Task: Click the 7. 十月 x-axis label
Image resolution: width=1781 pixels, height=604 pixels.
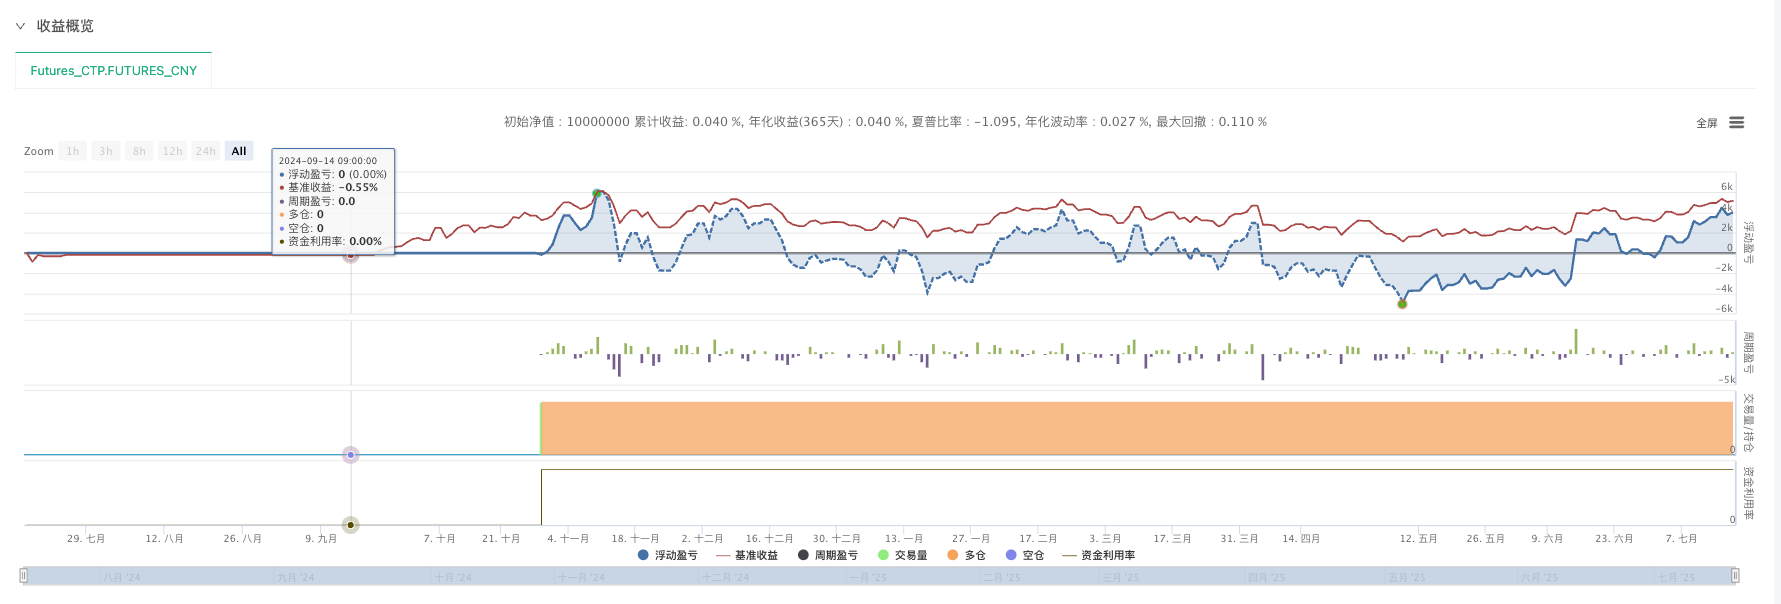Action: tap(439, 539)
